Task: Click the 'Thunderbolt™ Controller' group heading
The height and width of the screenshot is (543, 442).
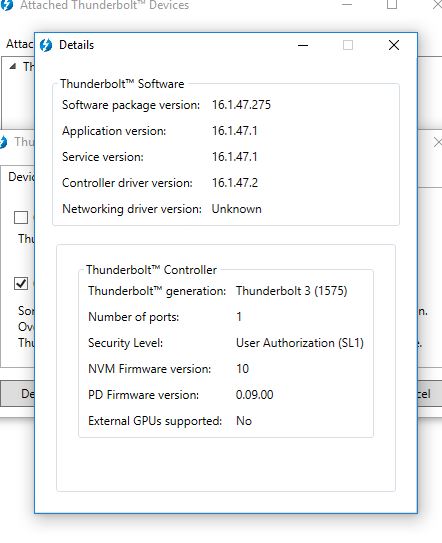Action: click(151, 270)
